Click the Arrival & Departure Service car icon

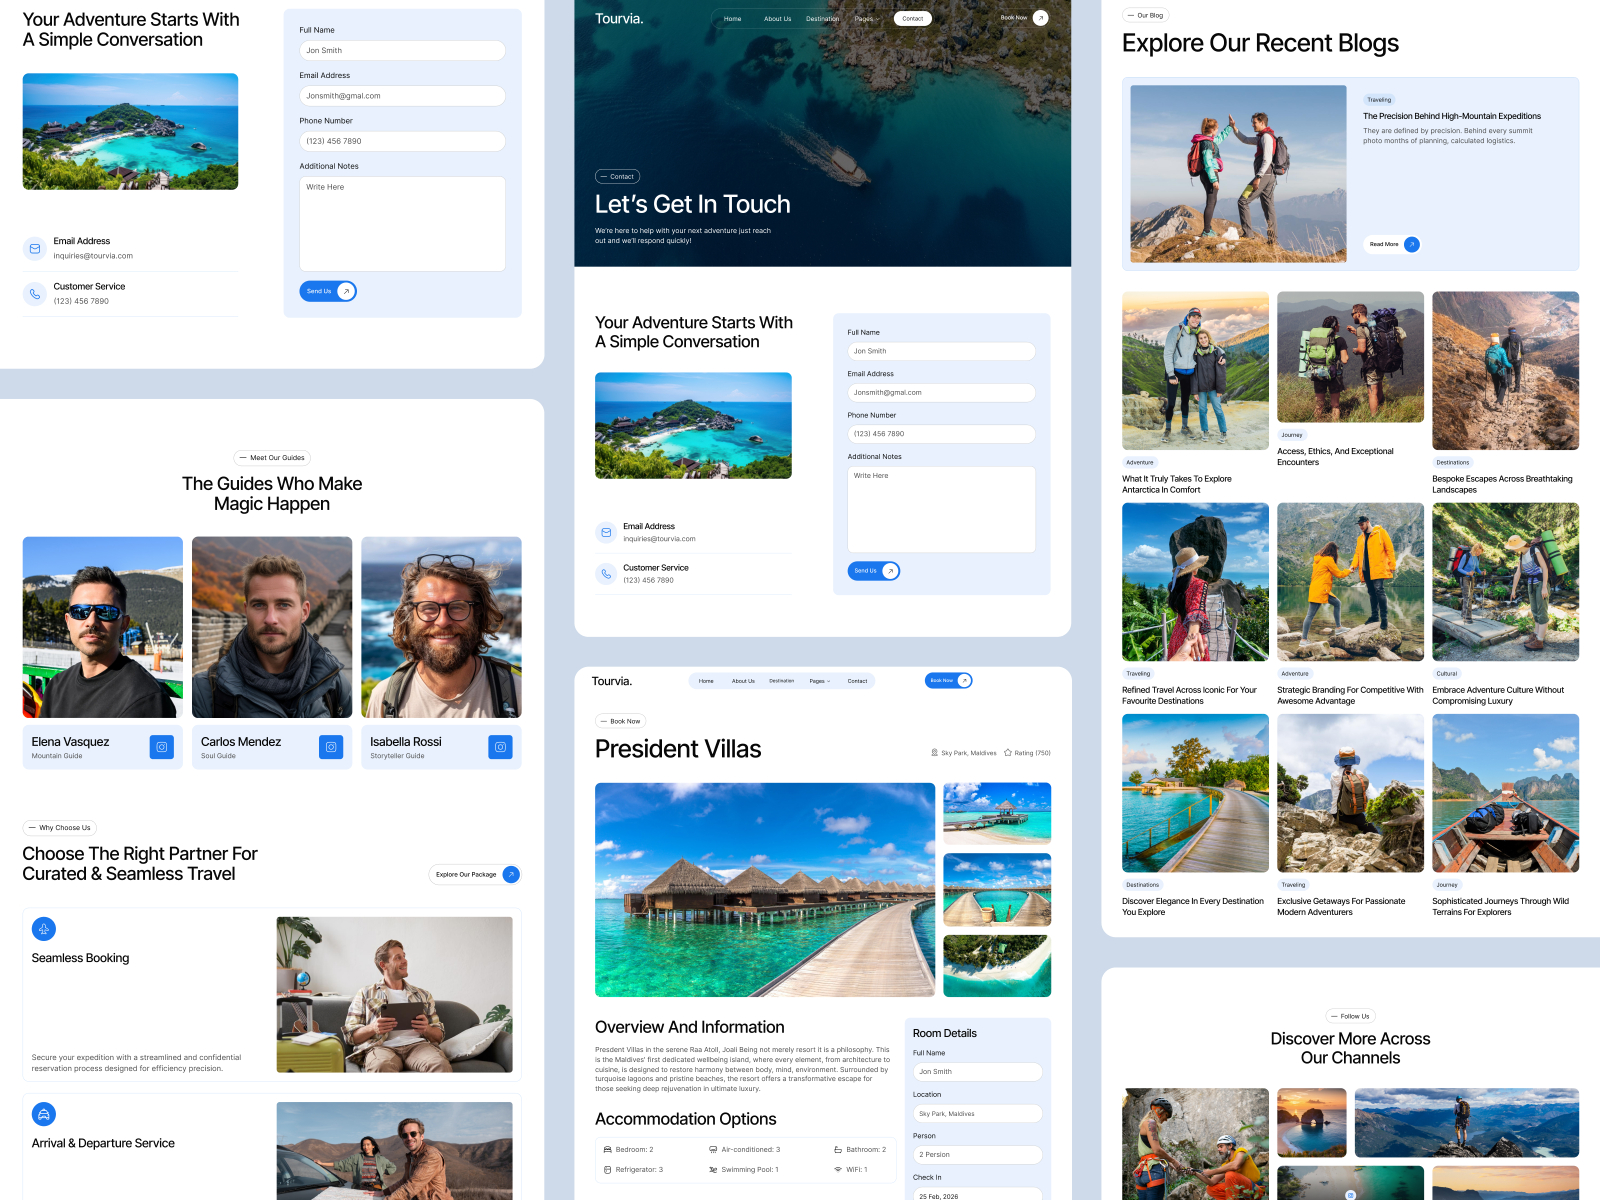(44, 1114)
